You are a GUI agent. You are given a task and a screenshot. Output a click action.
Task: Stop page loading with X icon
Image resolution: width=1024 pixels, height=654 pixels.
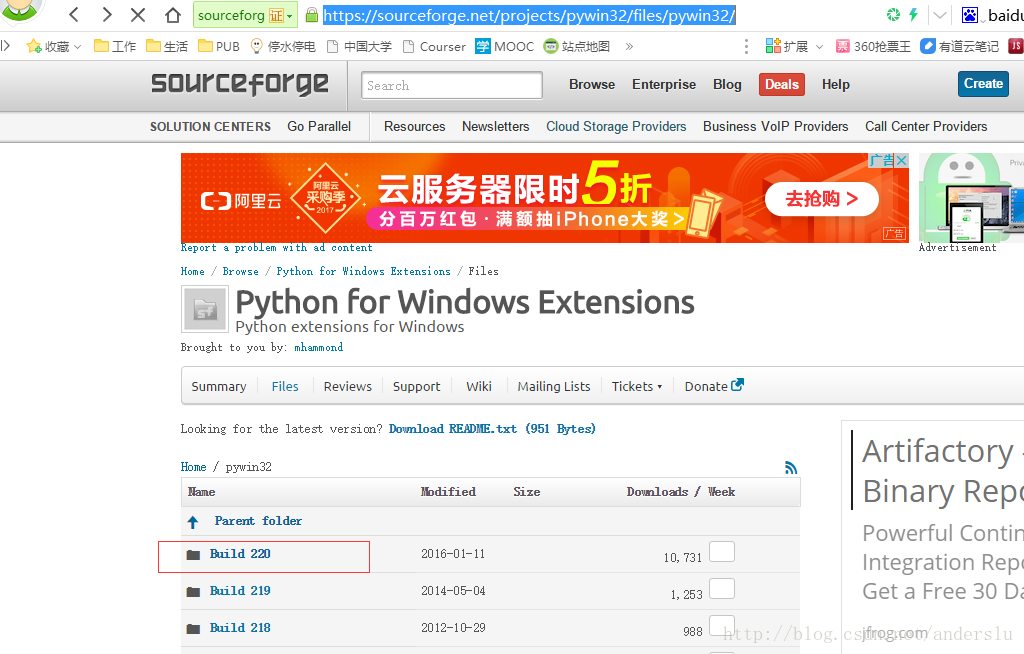point(138,14)
